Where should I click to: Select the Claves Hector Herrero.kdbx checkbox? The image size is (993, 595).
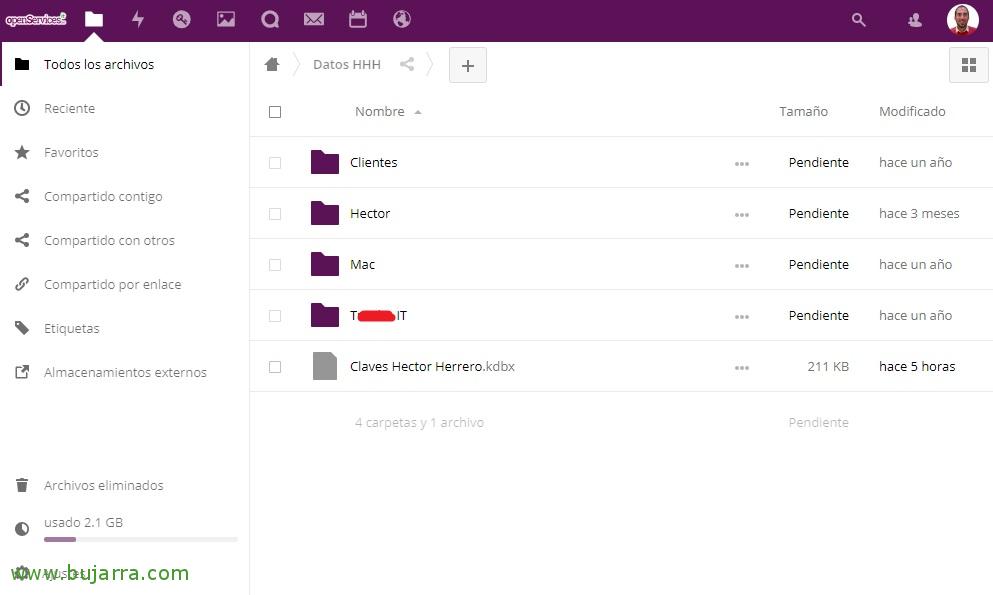tap(275, 367)
